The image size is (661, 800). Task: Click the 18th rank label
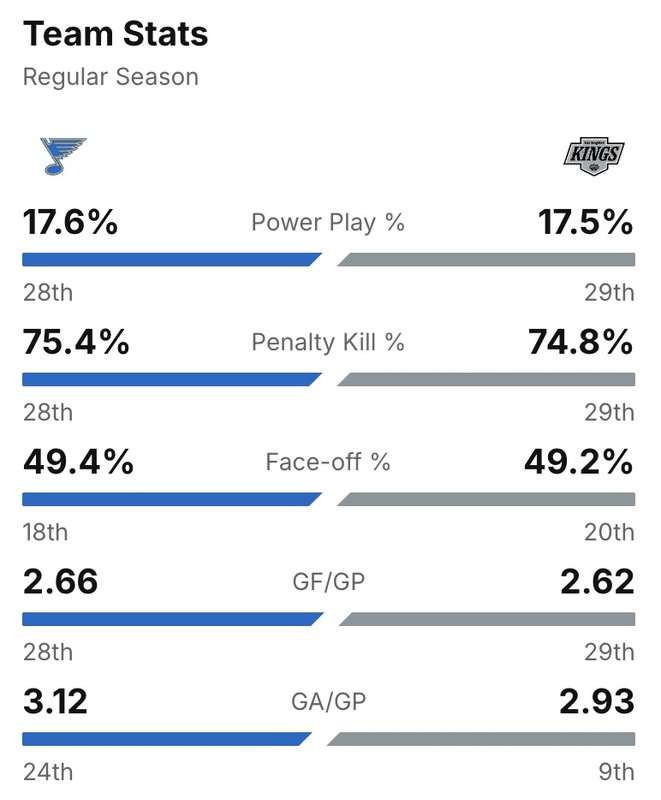coord(45,532)
